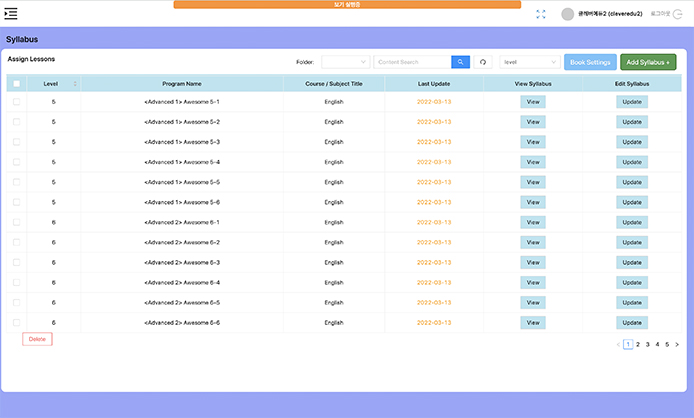Check the Awesome 6-3 row checkbox
This screenshot has width=694, height=418.
pyautogui.click(x=17, y=263)
